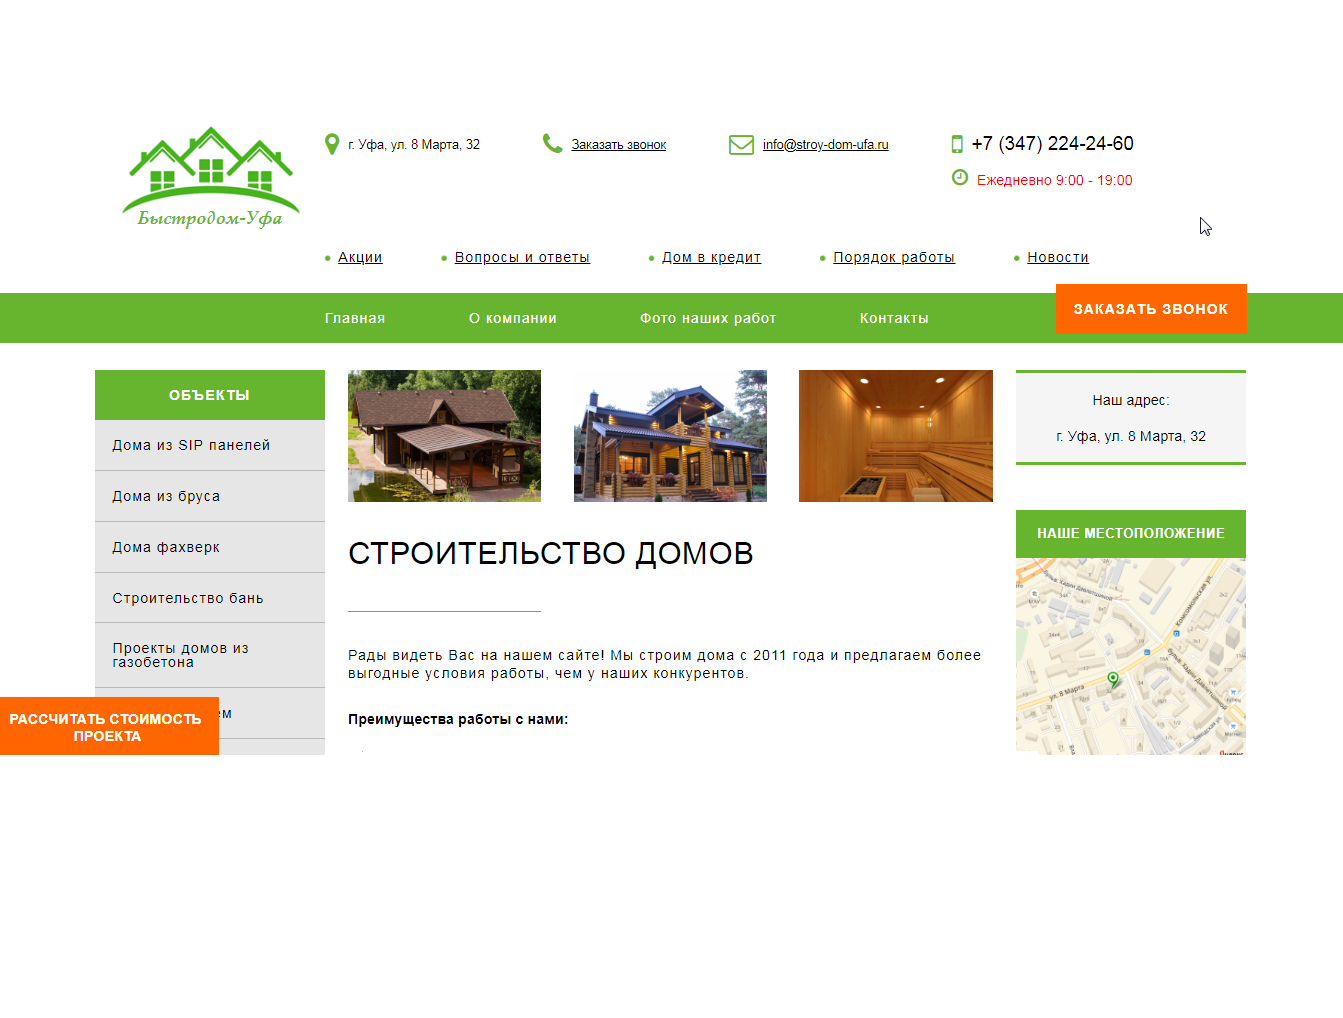The height and width of the screenshot is (1018, 1343).
Task: Open Фото наших работ menu item
Action: click(708, 318)
